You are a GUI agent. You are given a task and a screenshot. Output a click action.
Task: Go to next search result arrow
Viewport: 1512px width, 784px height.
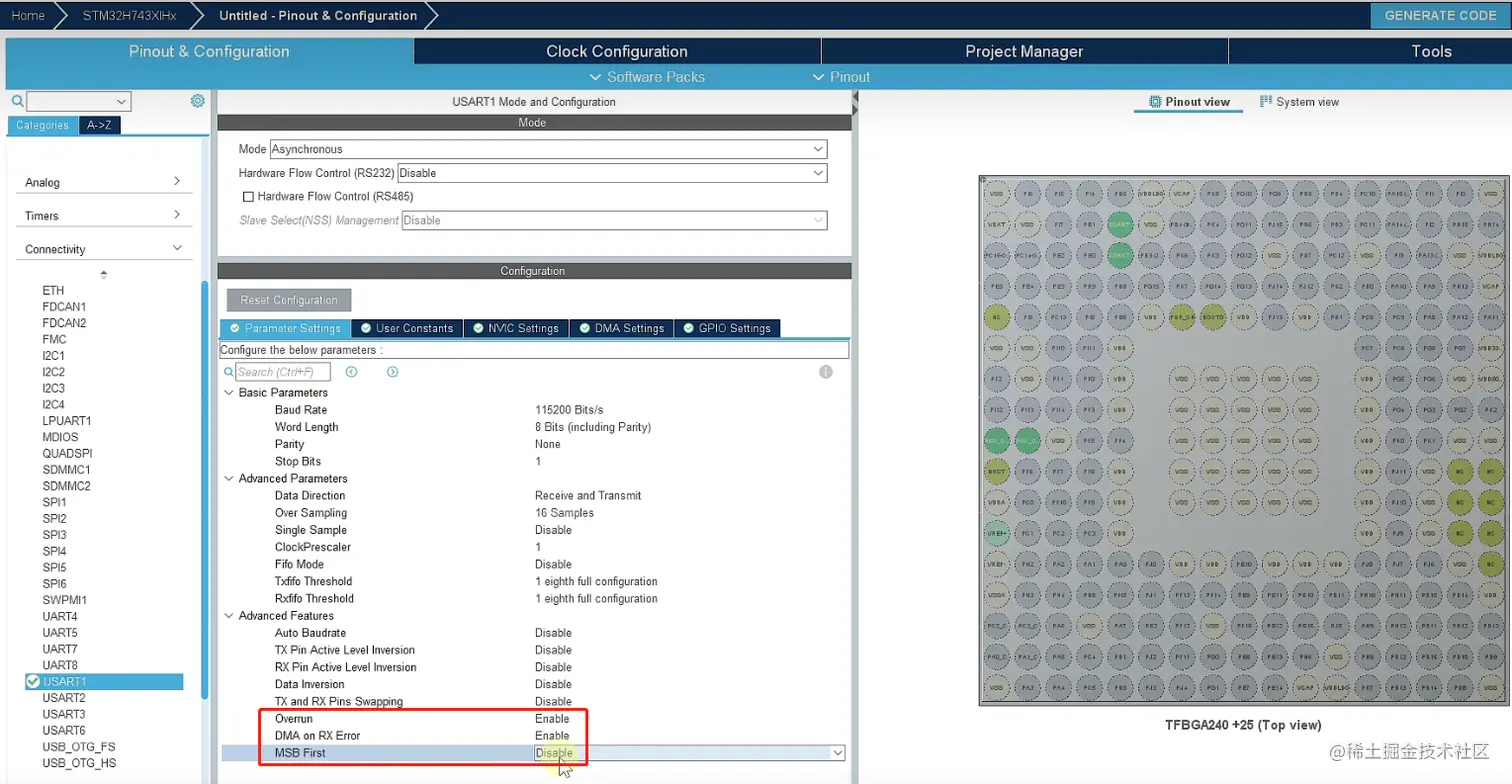click(x=393, y=372)
